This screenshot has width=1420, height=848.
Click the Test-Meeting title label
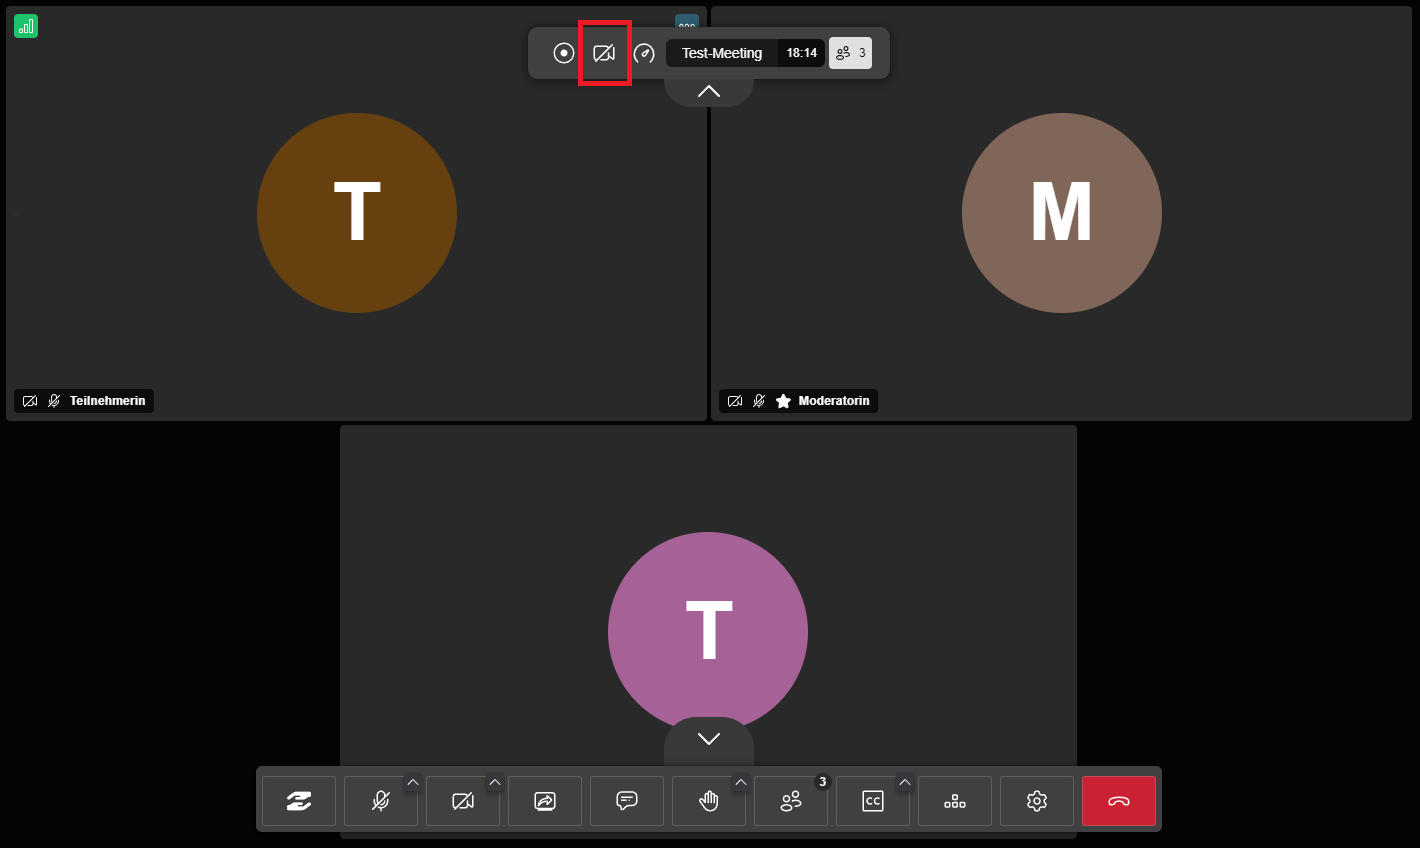pyautogui.click(x=722, y=53)
